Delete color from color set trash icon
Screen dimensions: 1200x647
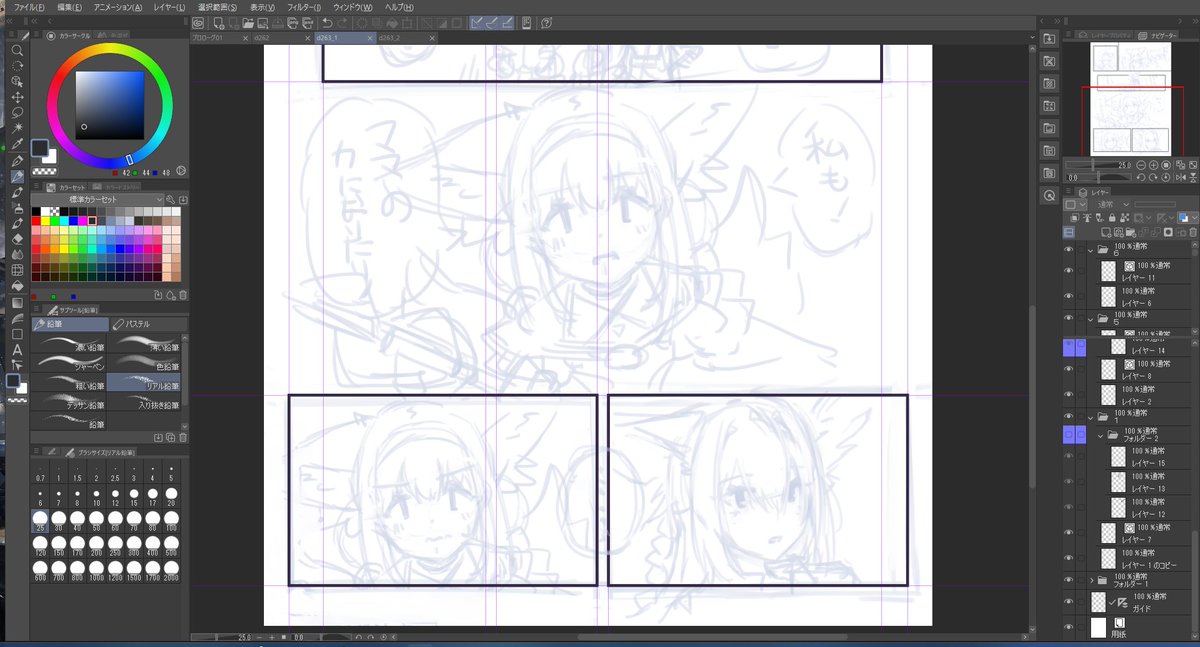click(182, 295)
